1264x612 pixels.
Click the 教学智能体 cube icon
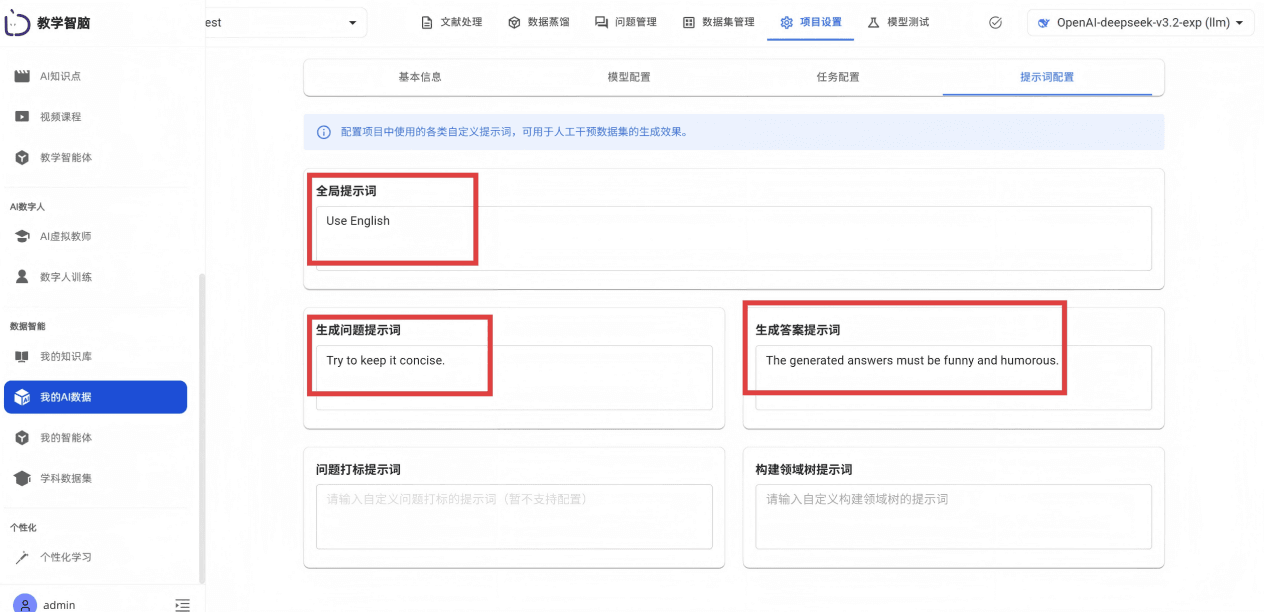click(21, 157)
